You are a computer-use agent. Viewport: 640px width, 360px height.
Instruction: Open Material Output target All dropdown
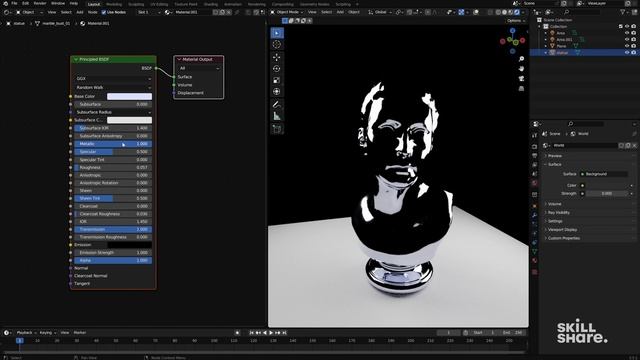click(x=199, y=68)
